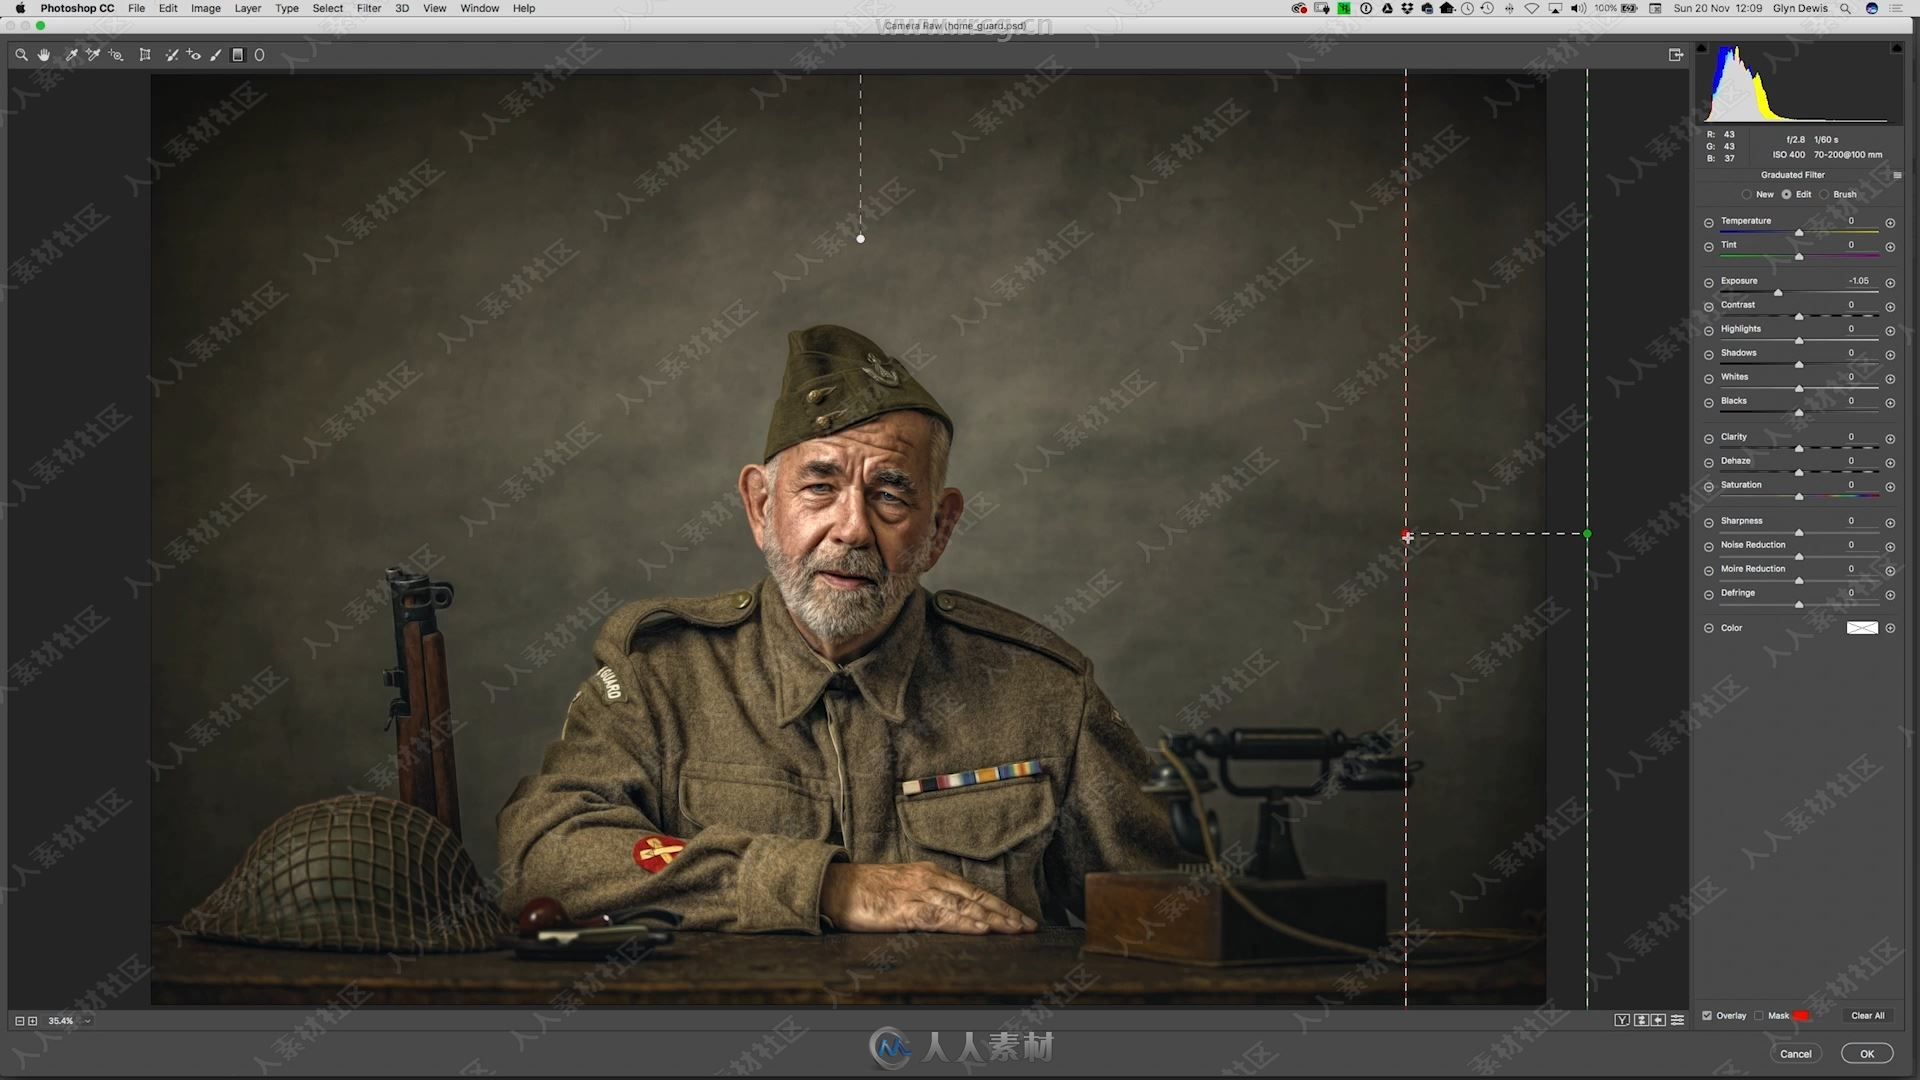The image size is (1920, 1080).
Task: Select the Graduated Filter tool
Action: [238, 55]
